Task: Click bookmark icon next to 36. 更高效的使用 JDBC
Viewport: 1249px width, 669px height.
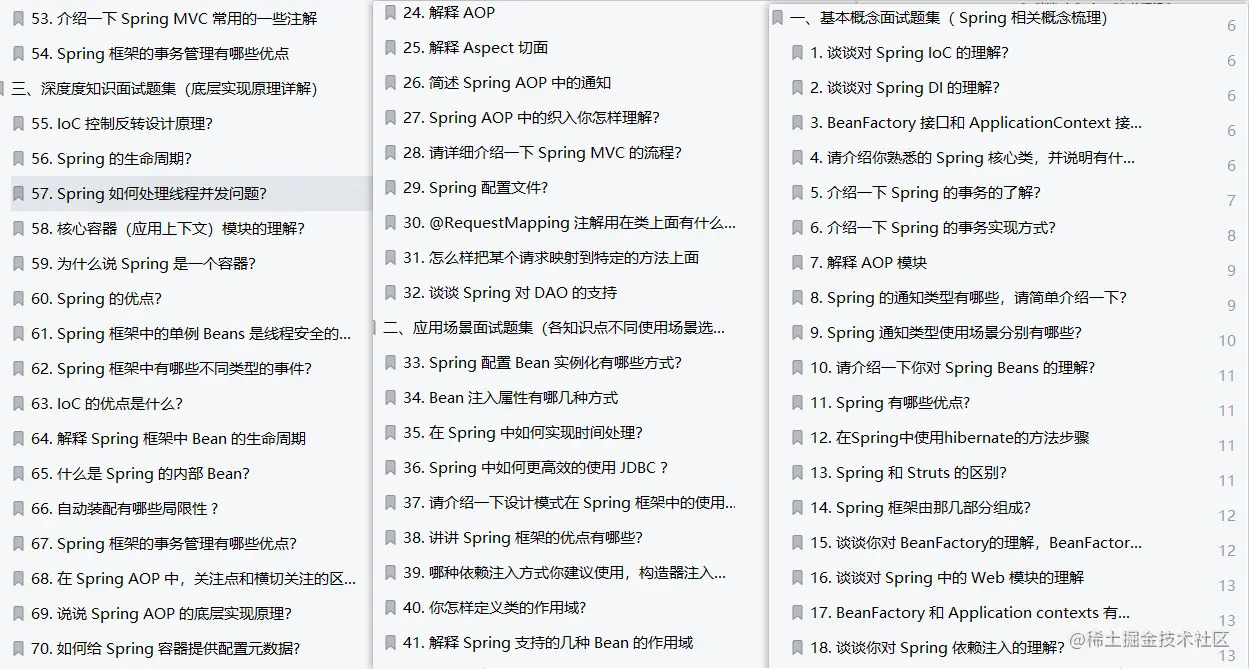Action: click(x=390, y=468)
